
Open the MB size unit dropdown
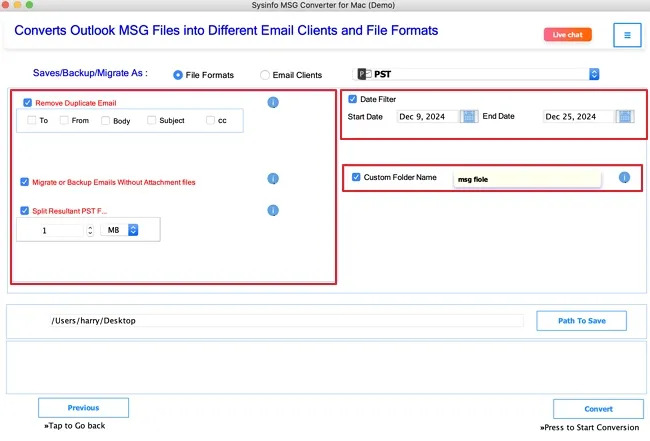pos(133,230)
